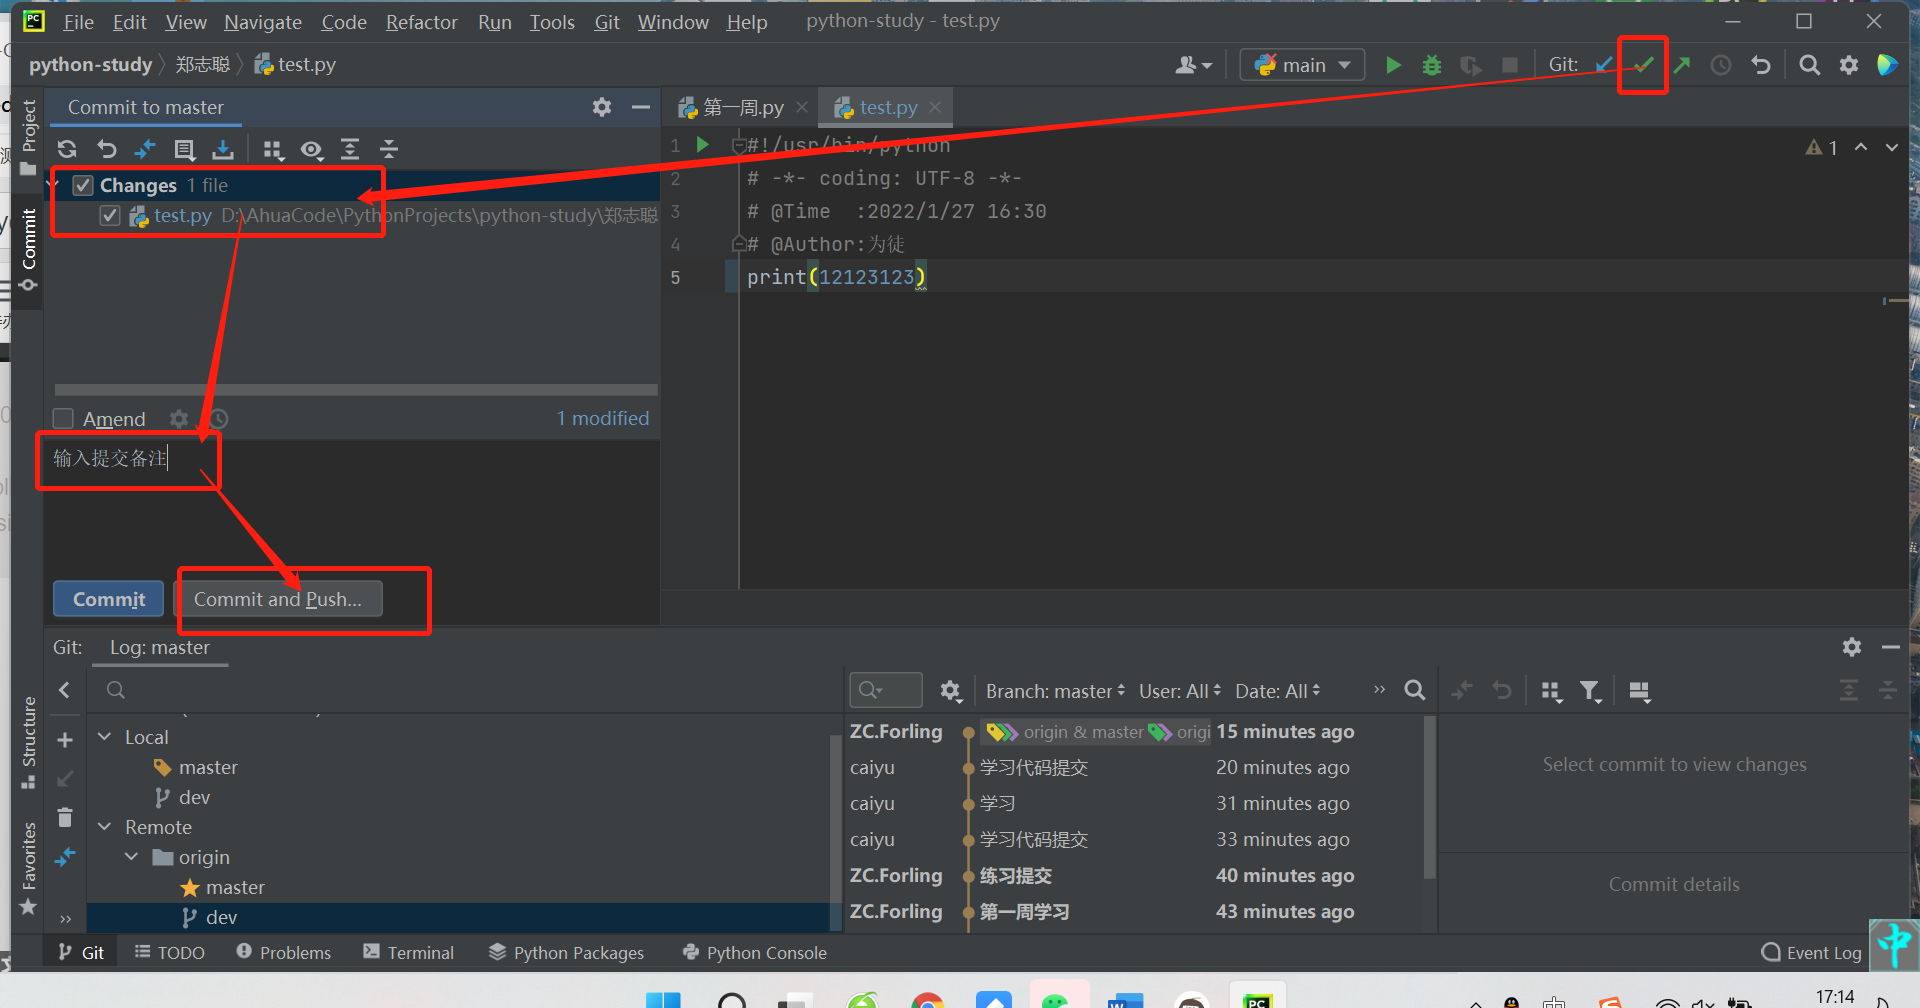Refresh changes in Commit panel
This screenshot has height=1008, width=1920.
[67, 149]
